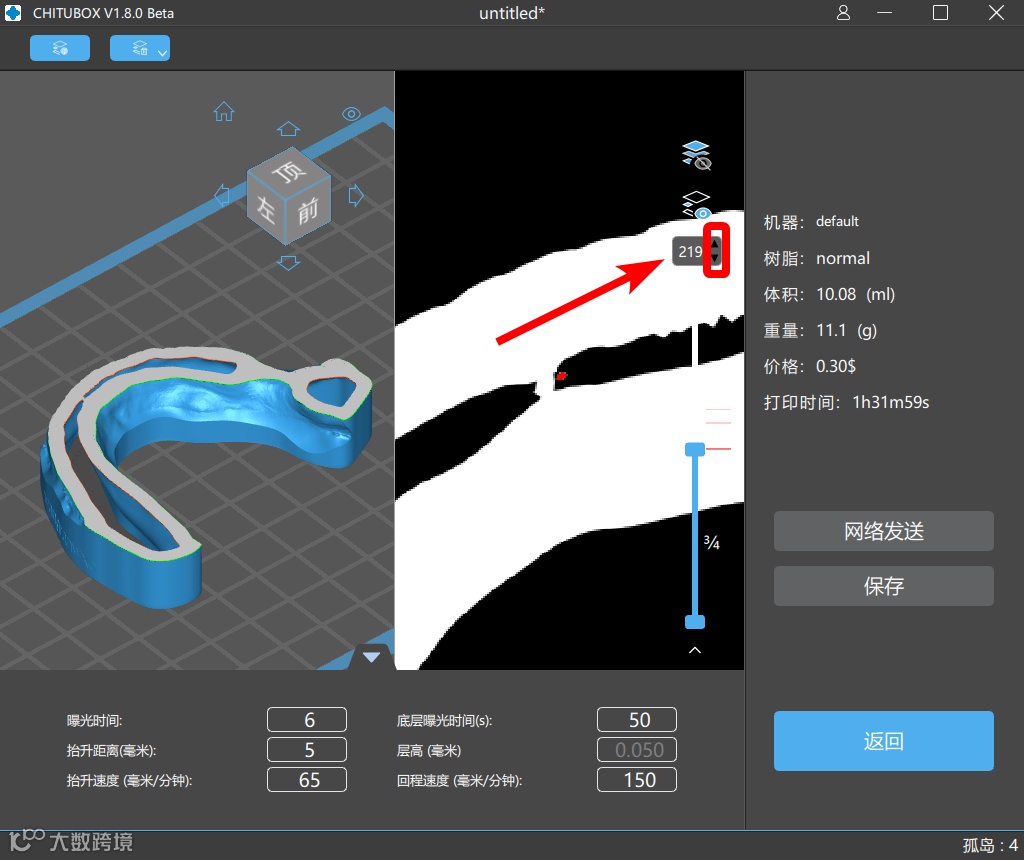Image resolution: width=1024 pixels, height=860 pixels.
Task: Rotate view with the left arrow
Action: pyautogui.click(x=222, y=195)
